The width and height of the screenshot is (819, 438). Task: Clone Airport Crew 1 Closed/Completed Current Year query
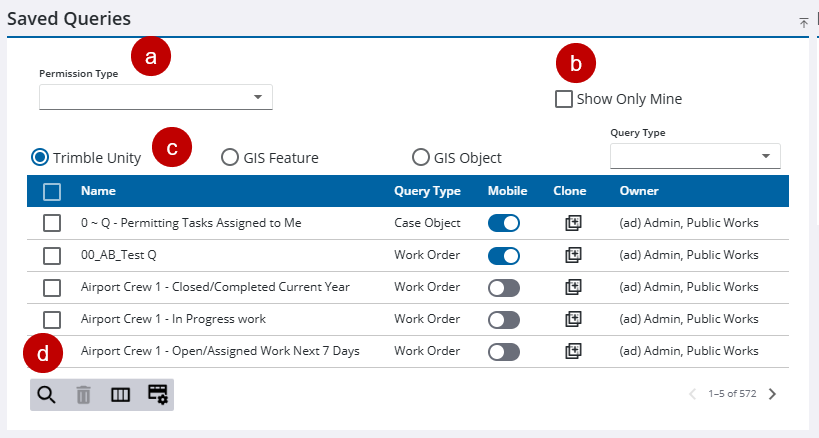[573, 287]
